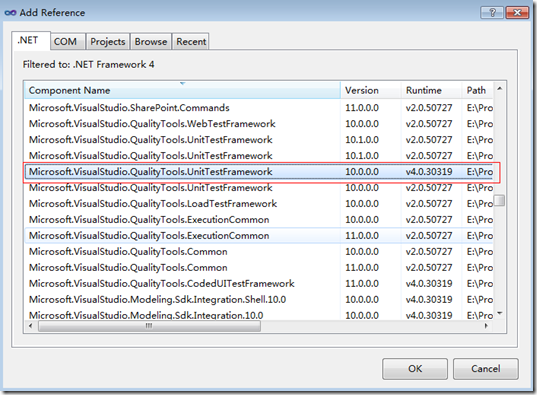Viewport: 537px width, 395px height.
Task: Click the horizontal scrollbar right arrow
Action: (x=486, y=326)
